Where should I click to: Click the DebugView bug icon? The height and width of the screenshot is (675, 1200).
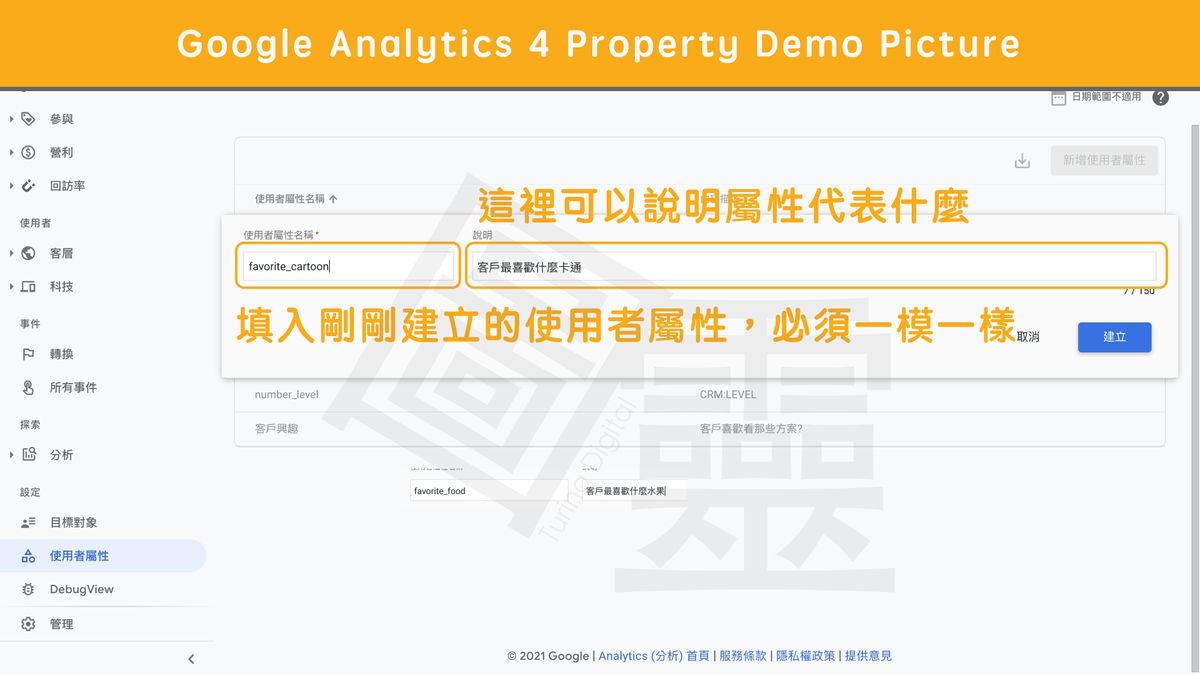(x=28, y=589)
